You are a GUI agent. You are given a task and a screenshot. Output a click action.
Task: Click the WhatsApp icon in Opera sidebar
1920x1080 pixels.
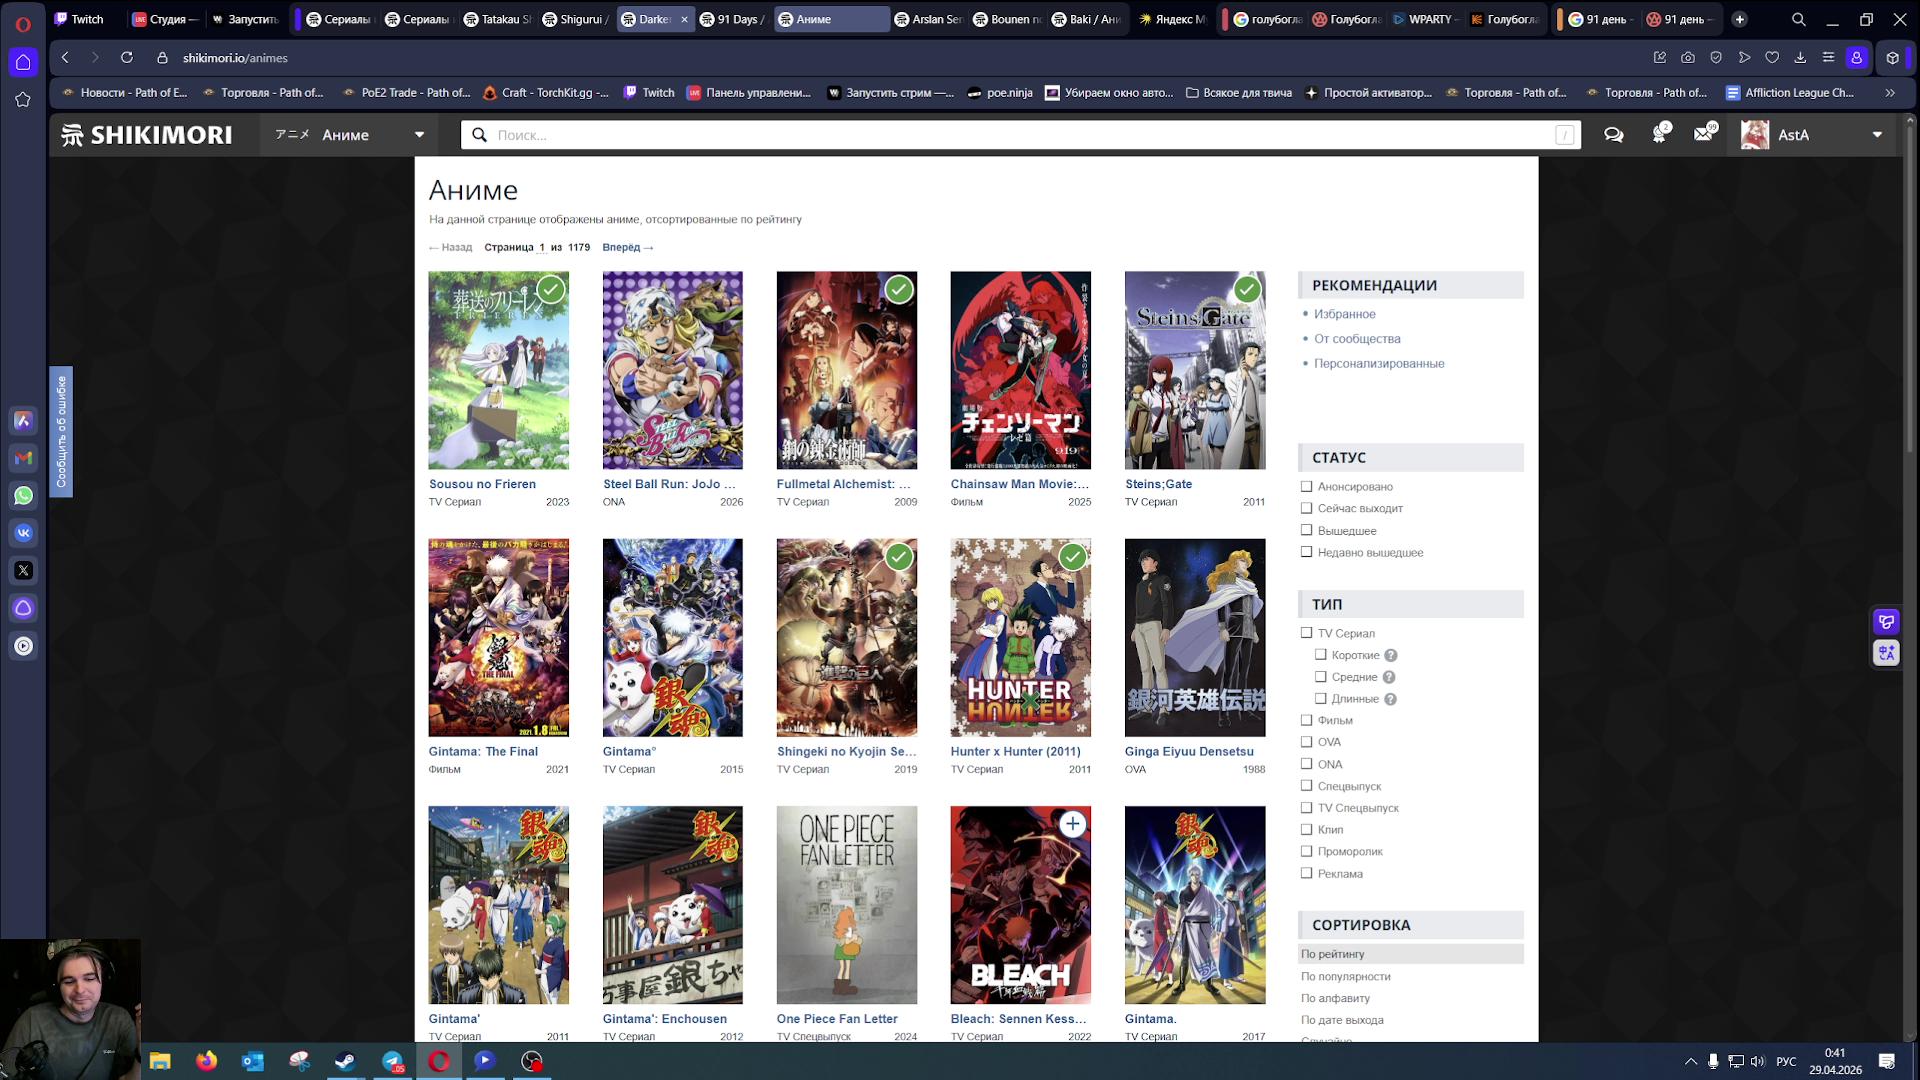[x=24, y=496]
